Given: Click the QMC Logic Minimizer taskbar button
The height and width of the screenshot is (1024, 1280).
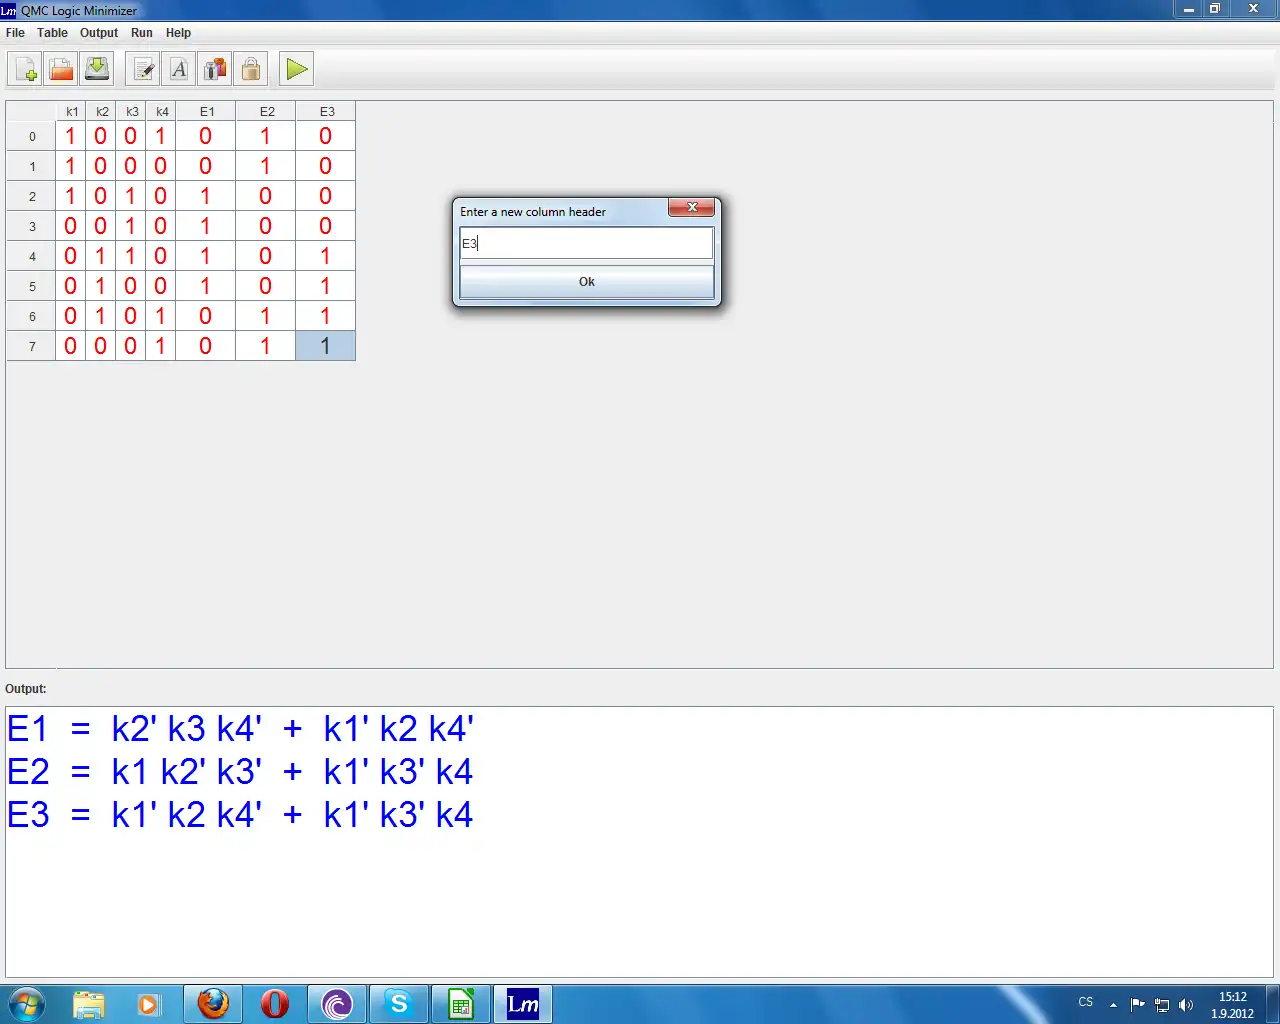Looking at the screenshot, I should [523, 1004].
